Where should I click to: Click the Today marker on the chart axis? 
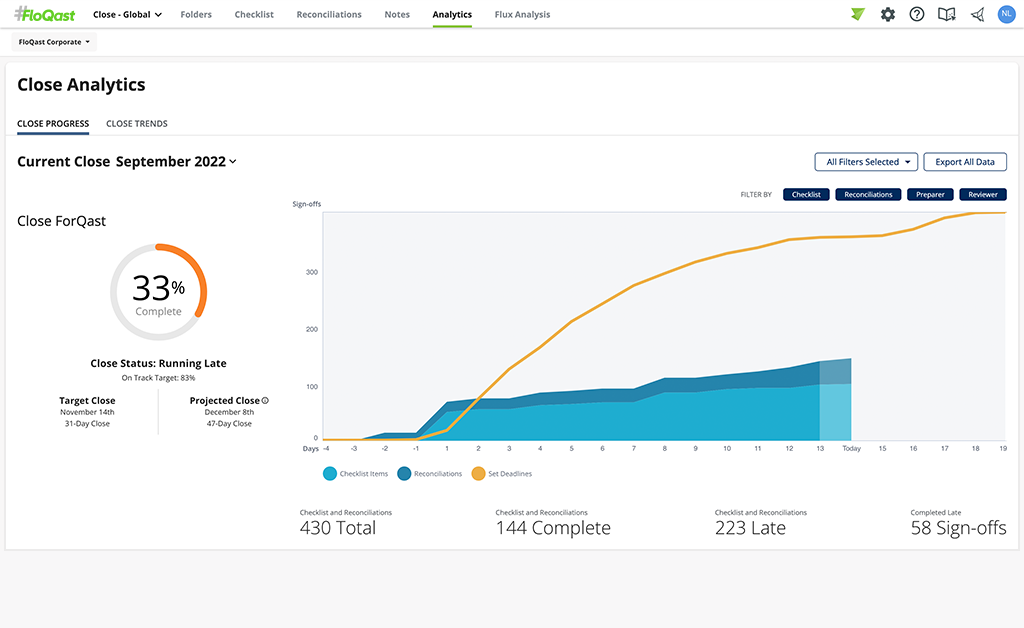[x=852, y=448]
